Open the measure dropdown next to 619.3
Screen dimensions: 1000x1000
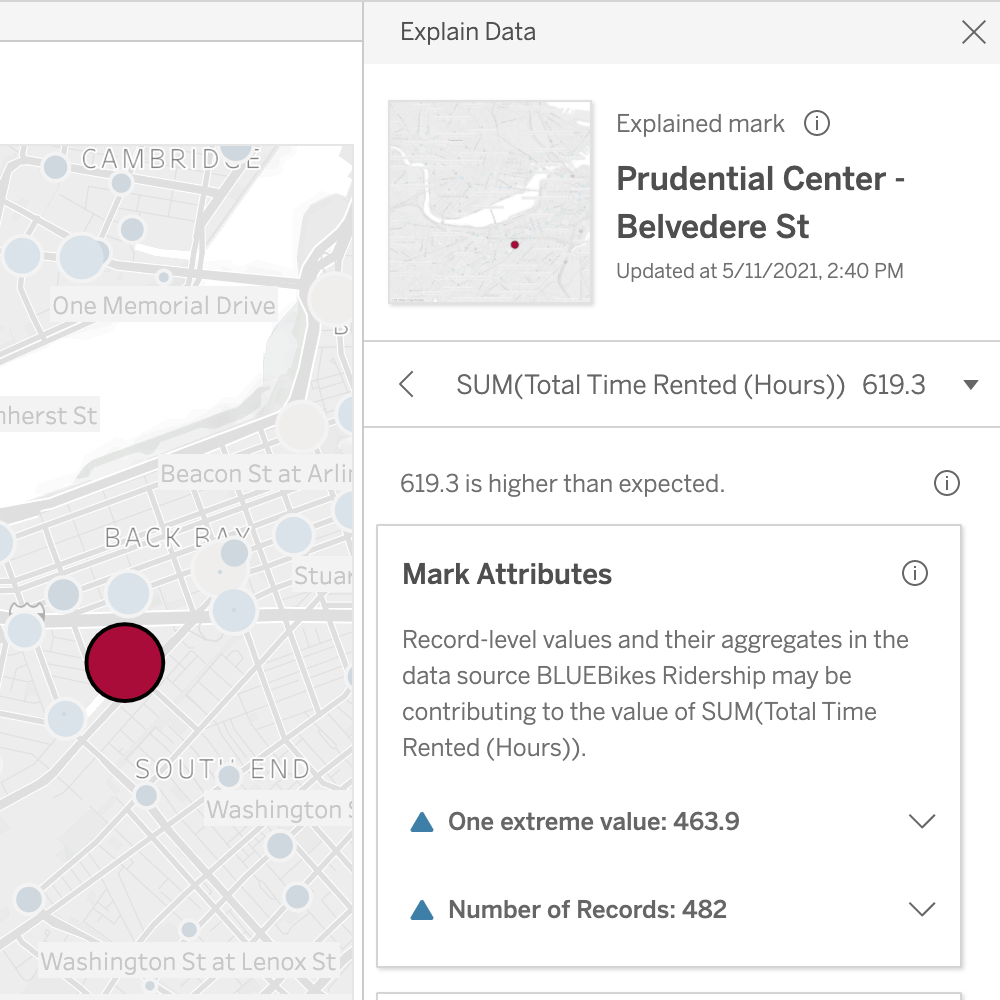pyautogui.click(x=970, y=384)
